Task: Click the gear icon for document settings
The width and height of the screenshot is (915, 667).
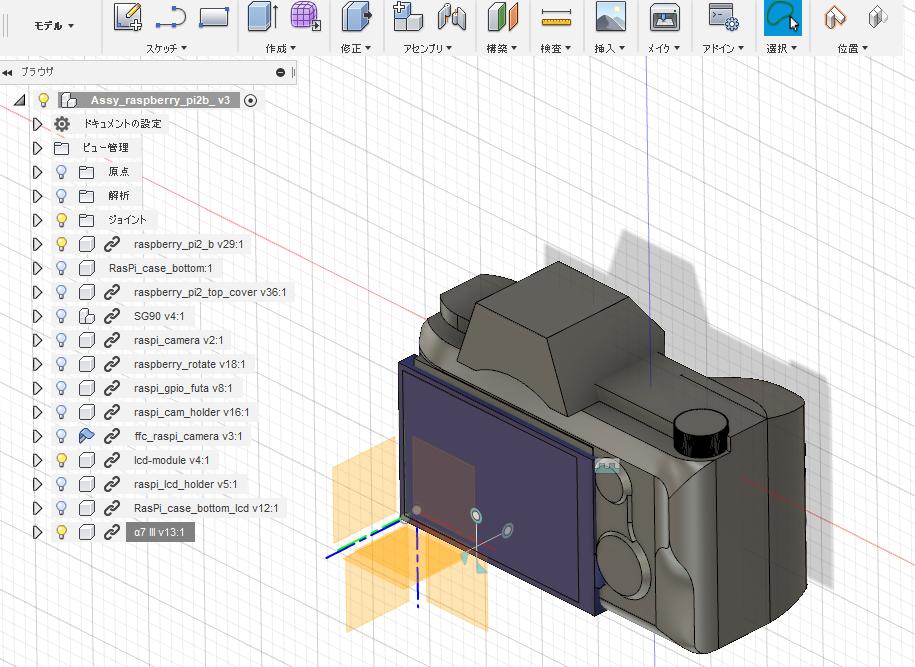Action: [61, 124]
